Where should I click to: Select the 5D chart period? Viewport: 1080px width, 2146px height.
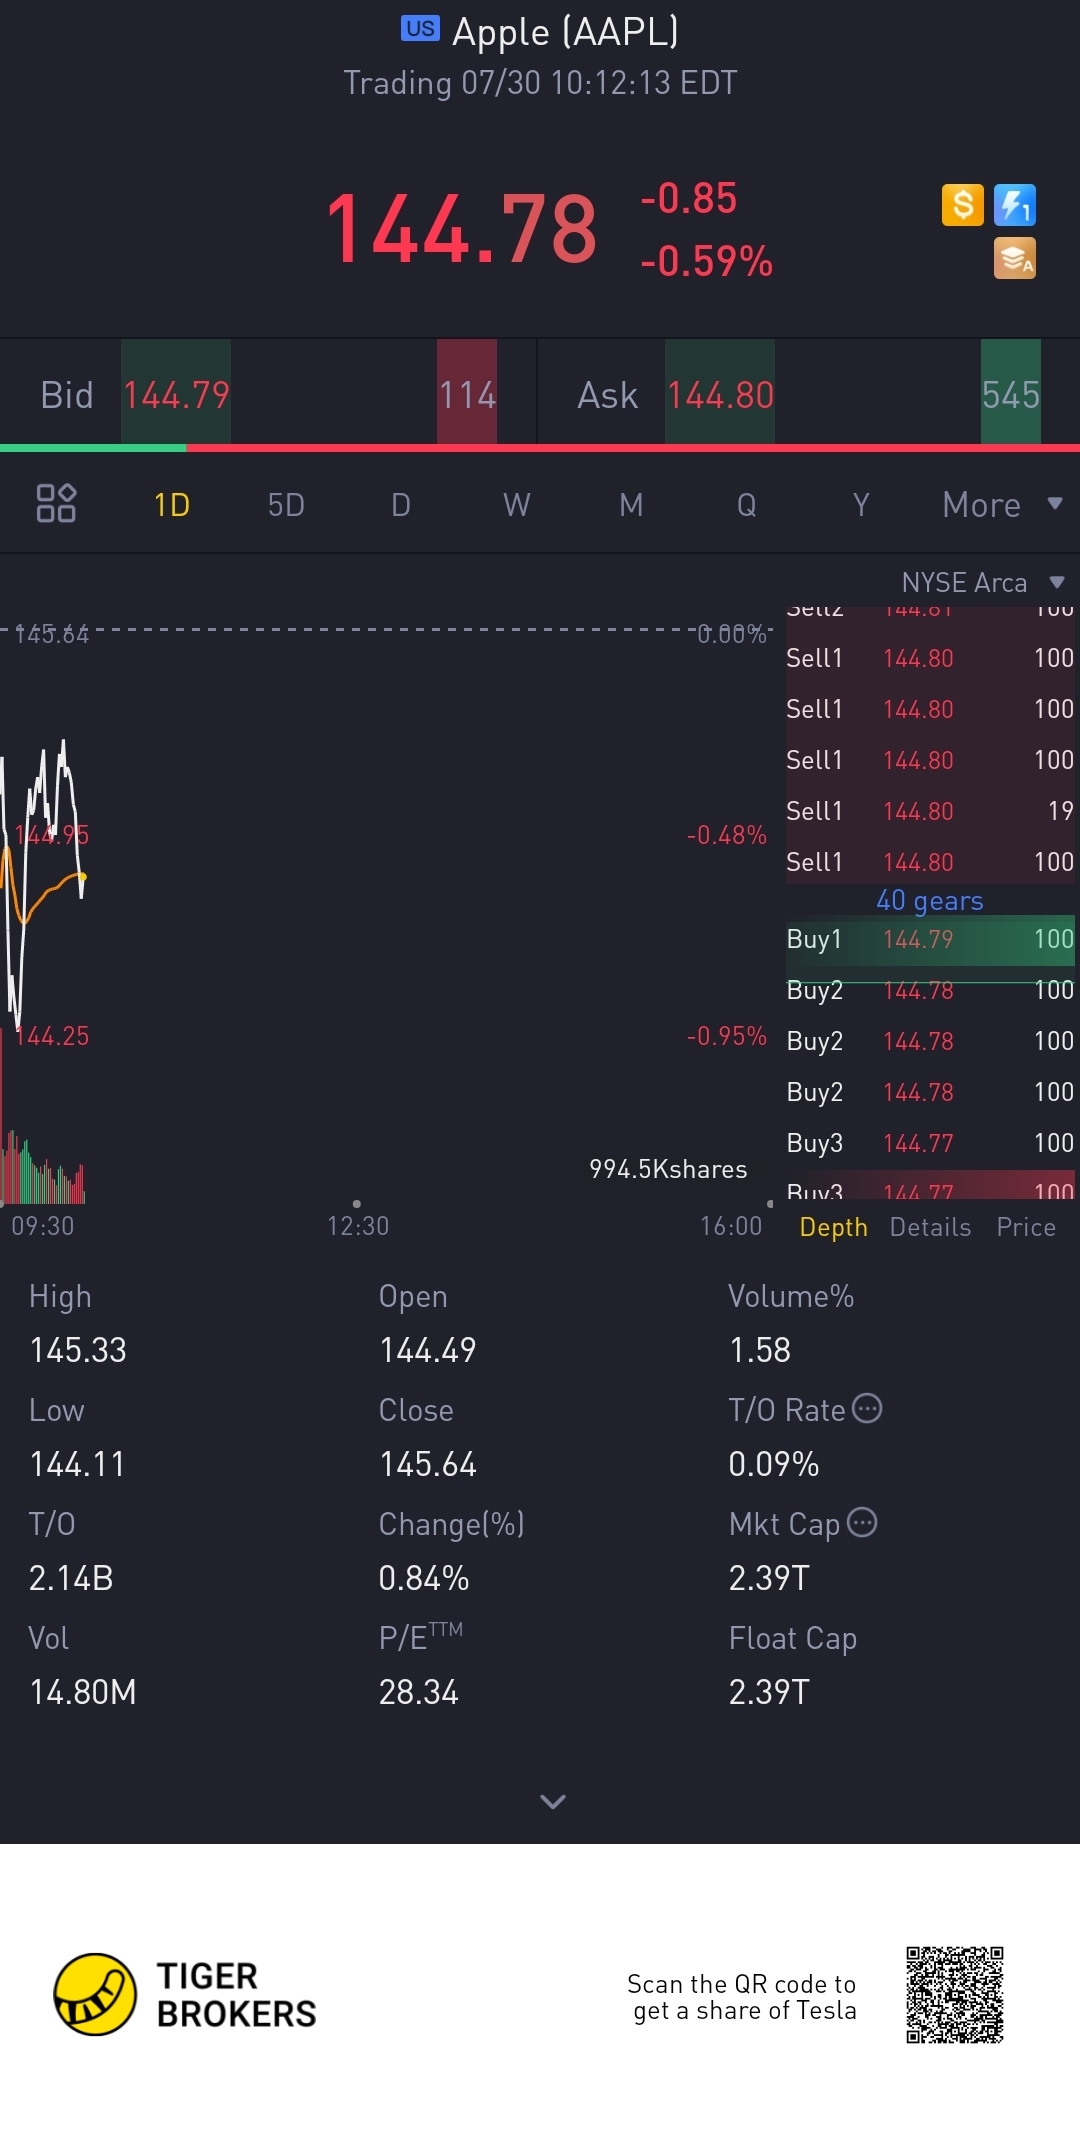[x=286, y=504]
